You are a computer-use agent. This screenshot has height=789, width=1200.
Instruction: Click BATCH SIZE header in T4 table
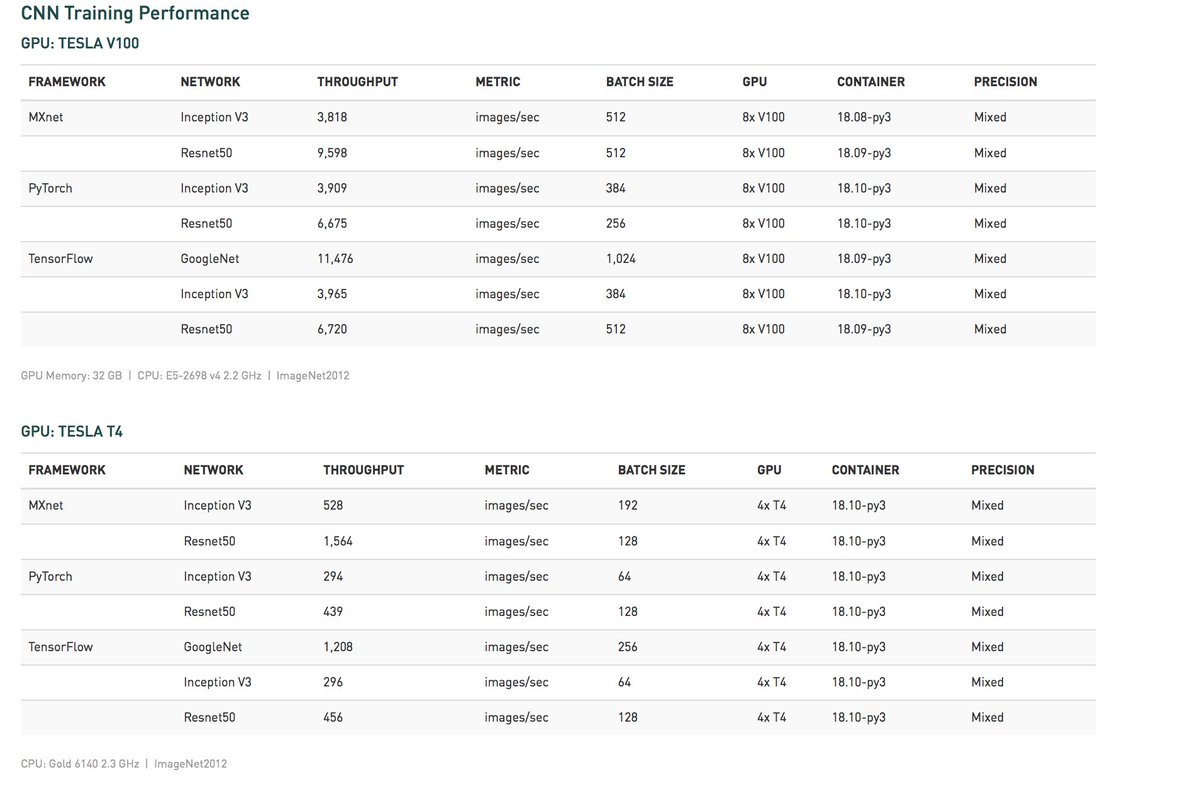point(651,470)
